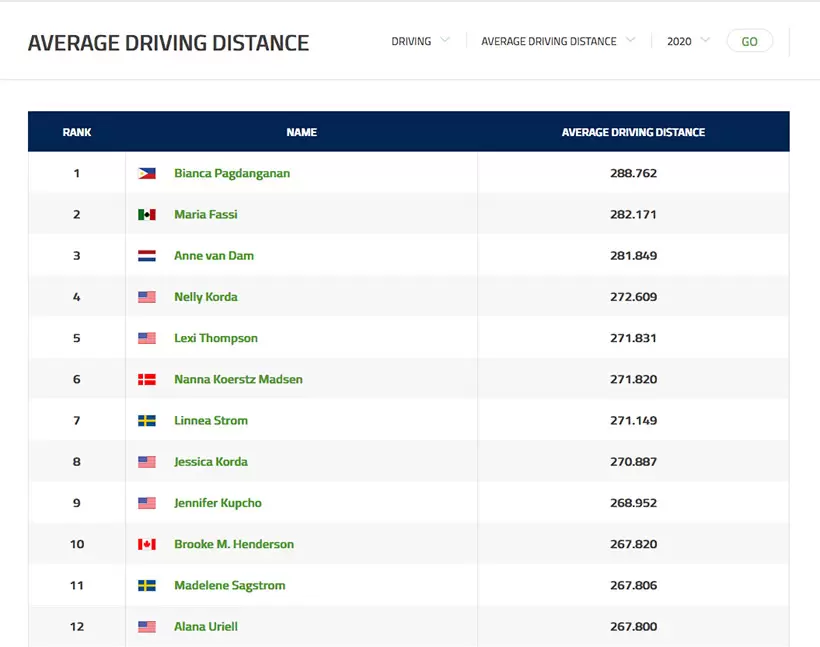Open Jessica Korda's player link

pos(210,462)
